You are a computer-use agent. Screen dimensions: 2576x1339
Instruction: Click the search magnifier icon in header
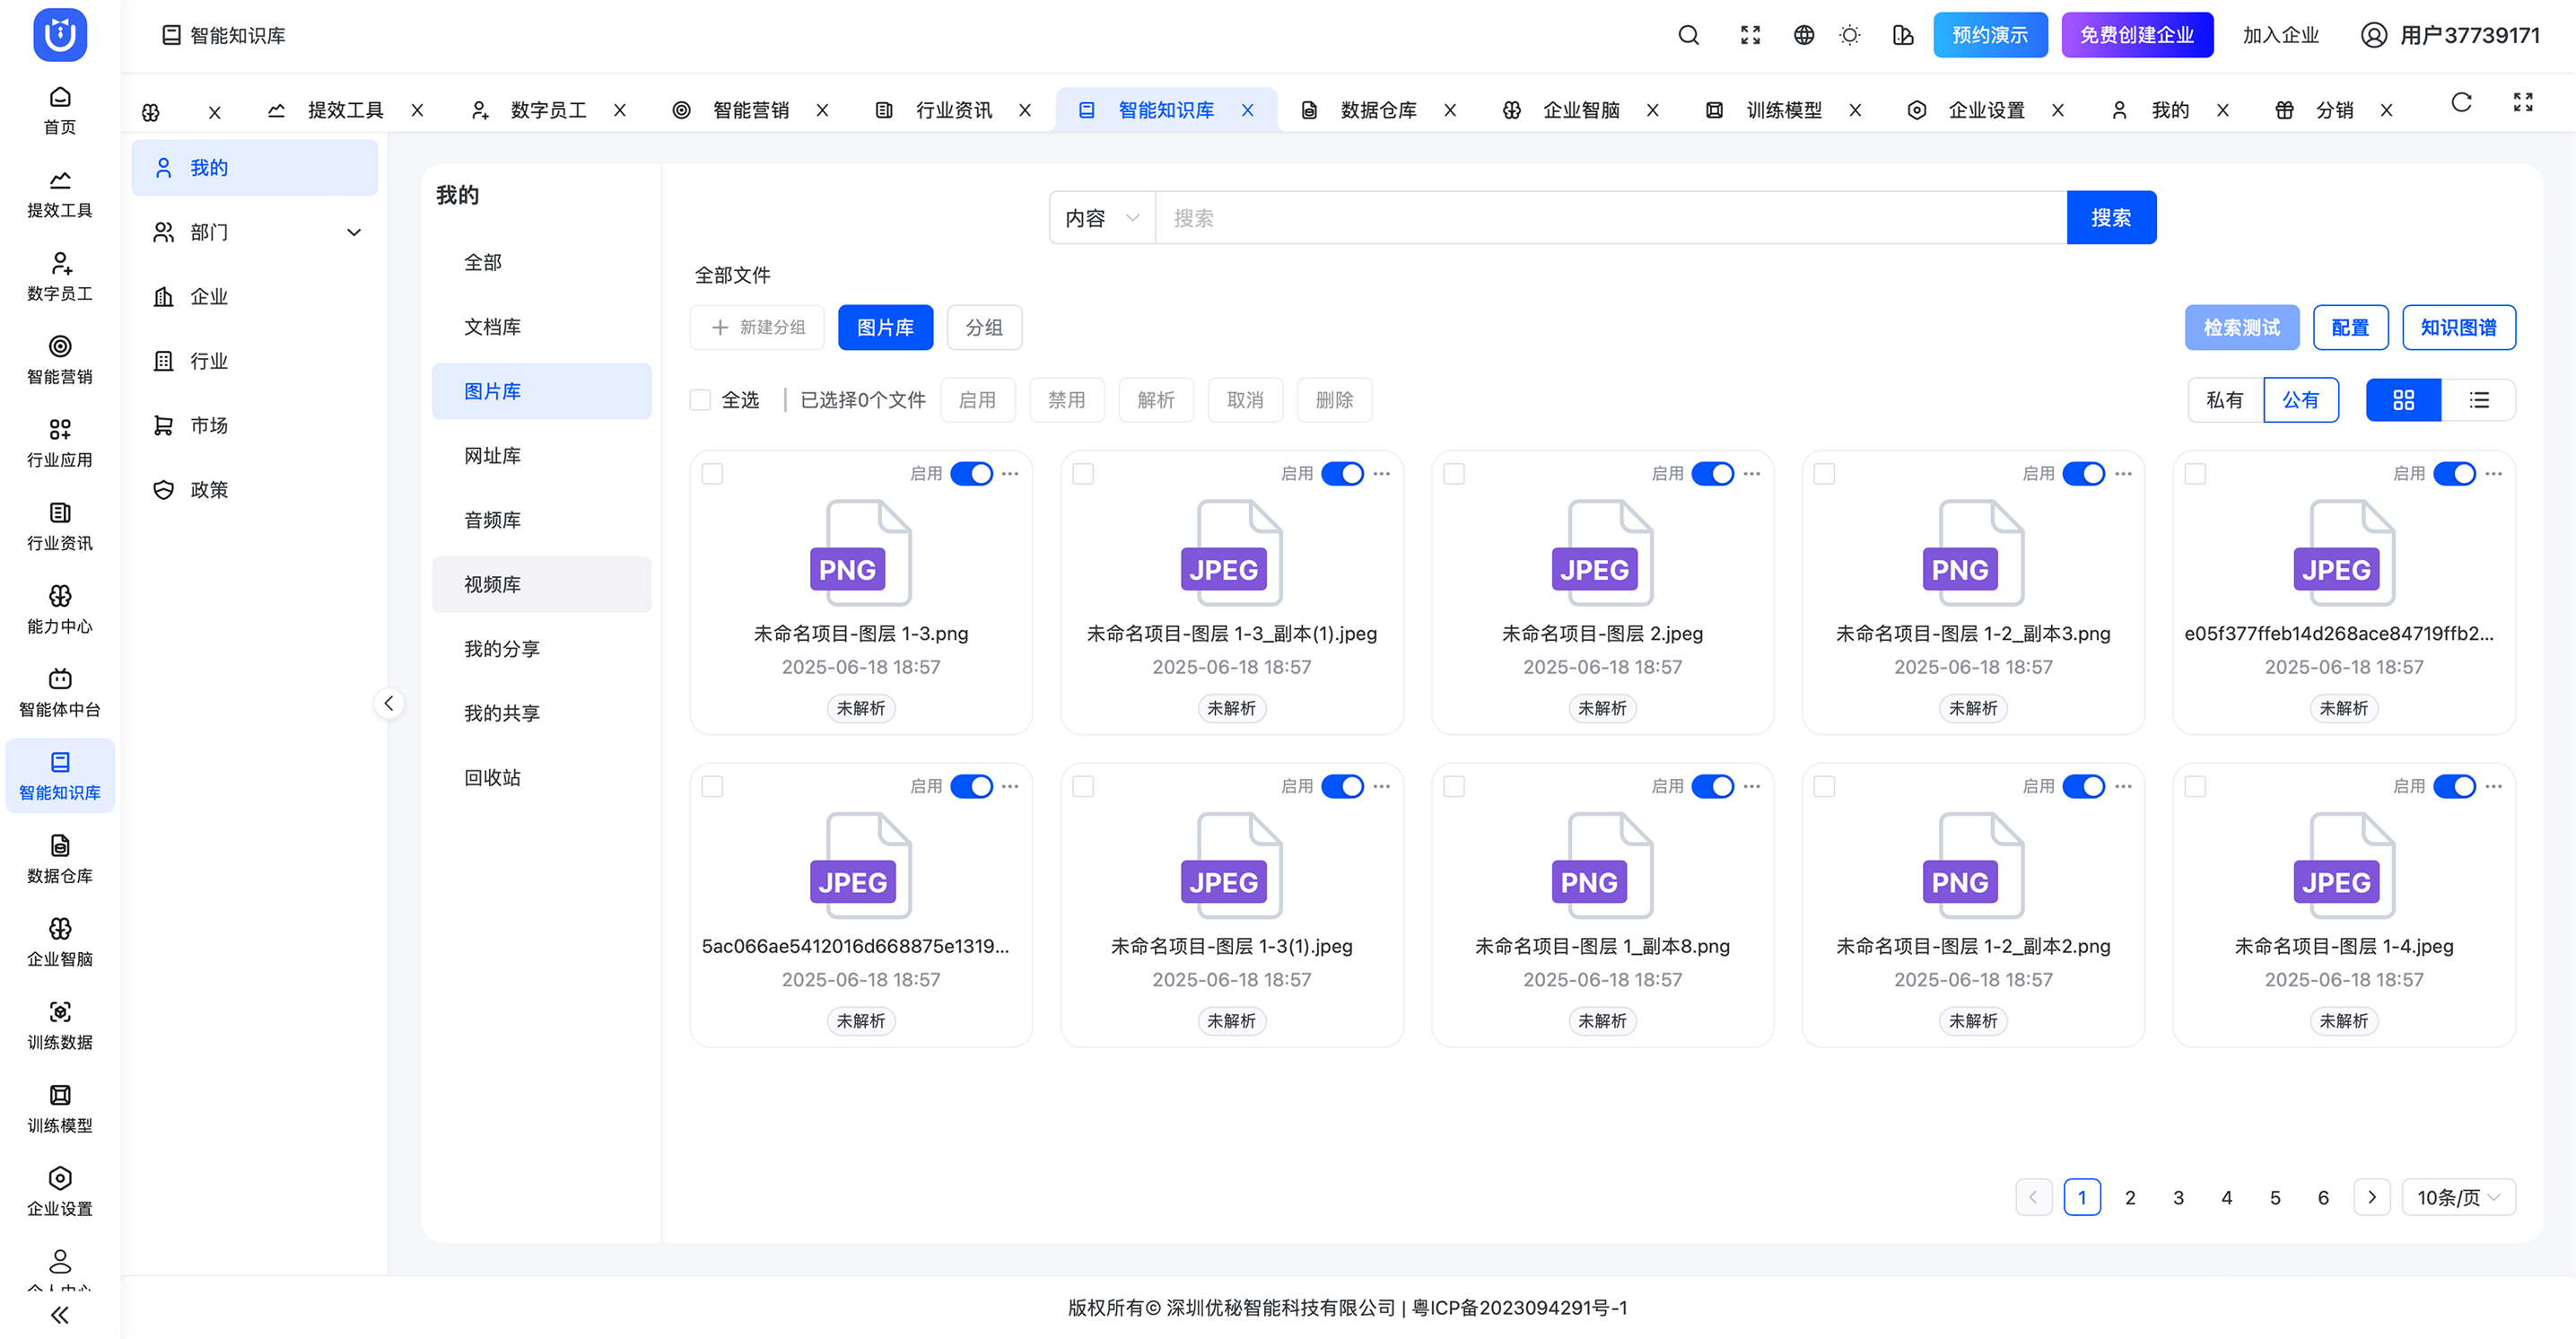1688,35
